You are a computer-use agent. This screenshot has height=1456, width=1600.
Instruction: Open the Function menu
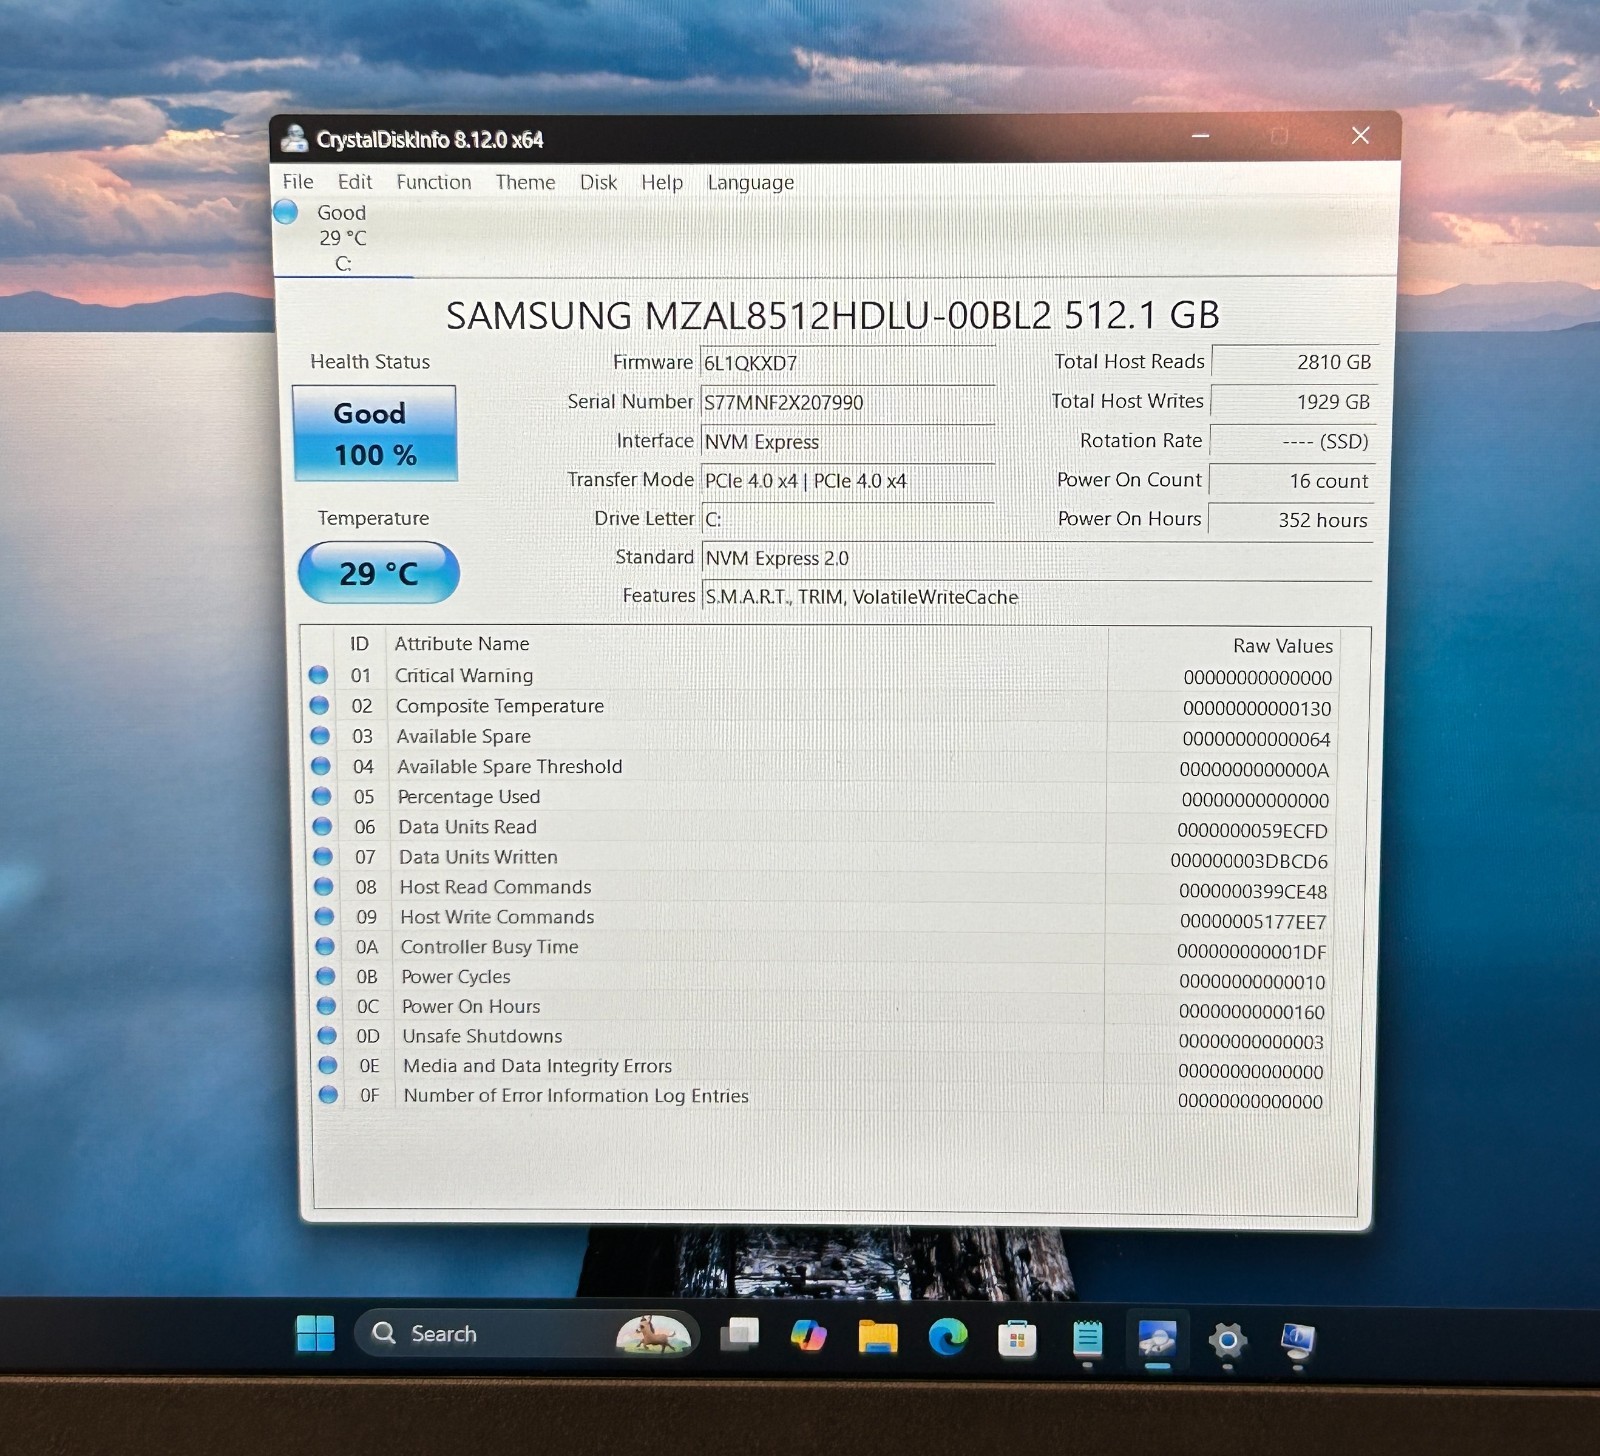pos(433,182)
